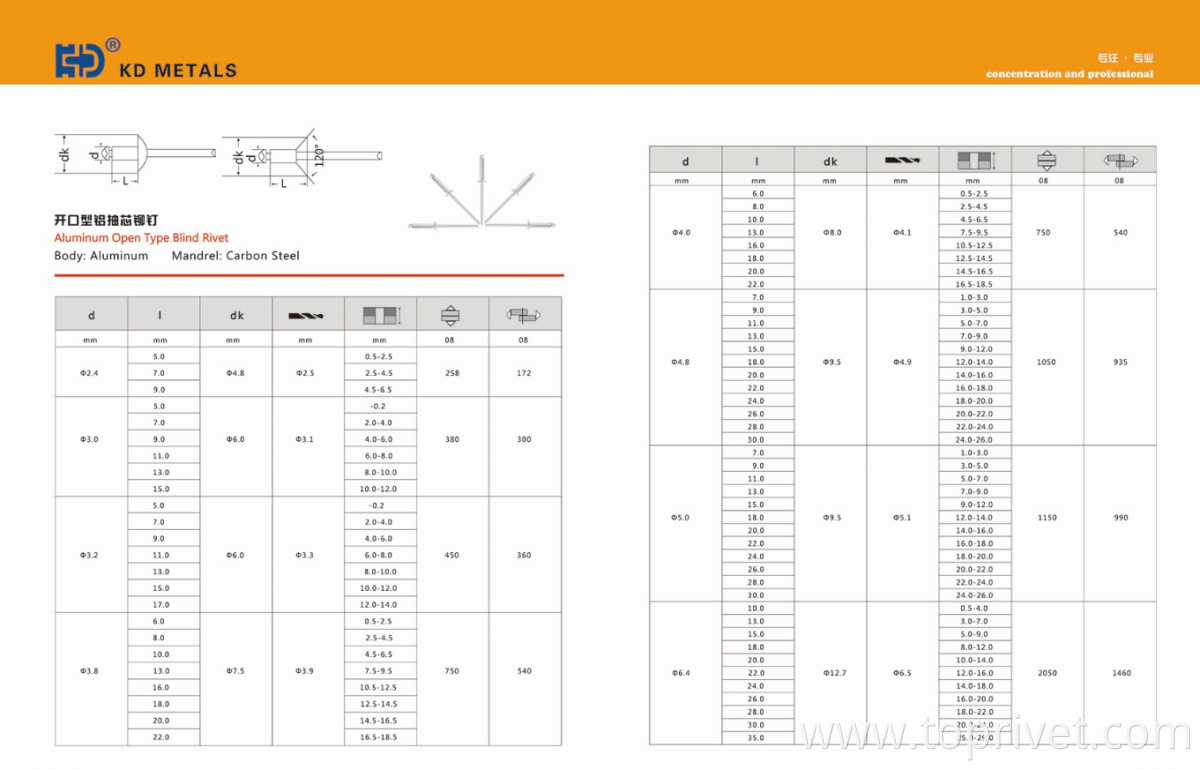Select the 'Φ2.4' diameter cell
The image size is (1200, 770).
tap(91, 373)
